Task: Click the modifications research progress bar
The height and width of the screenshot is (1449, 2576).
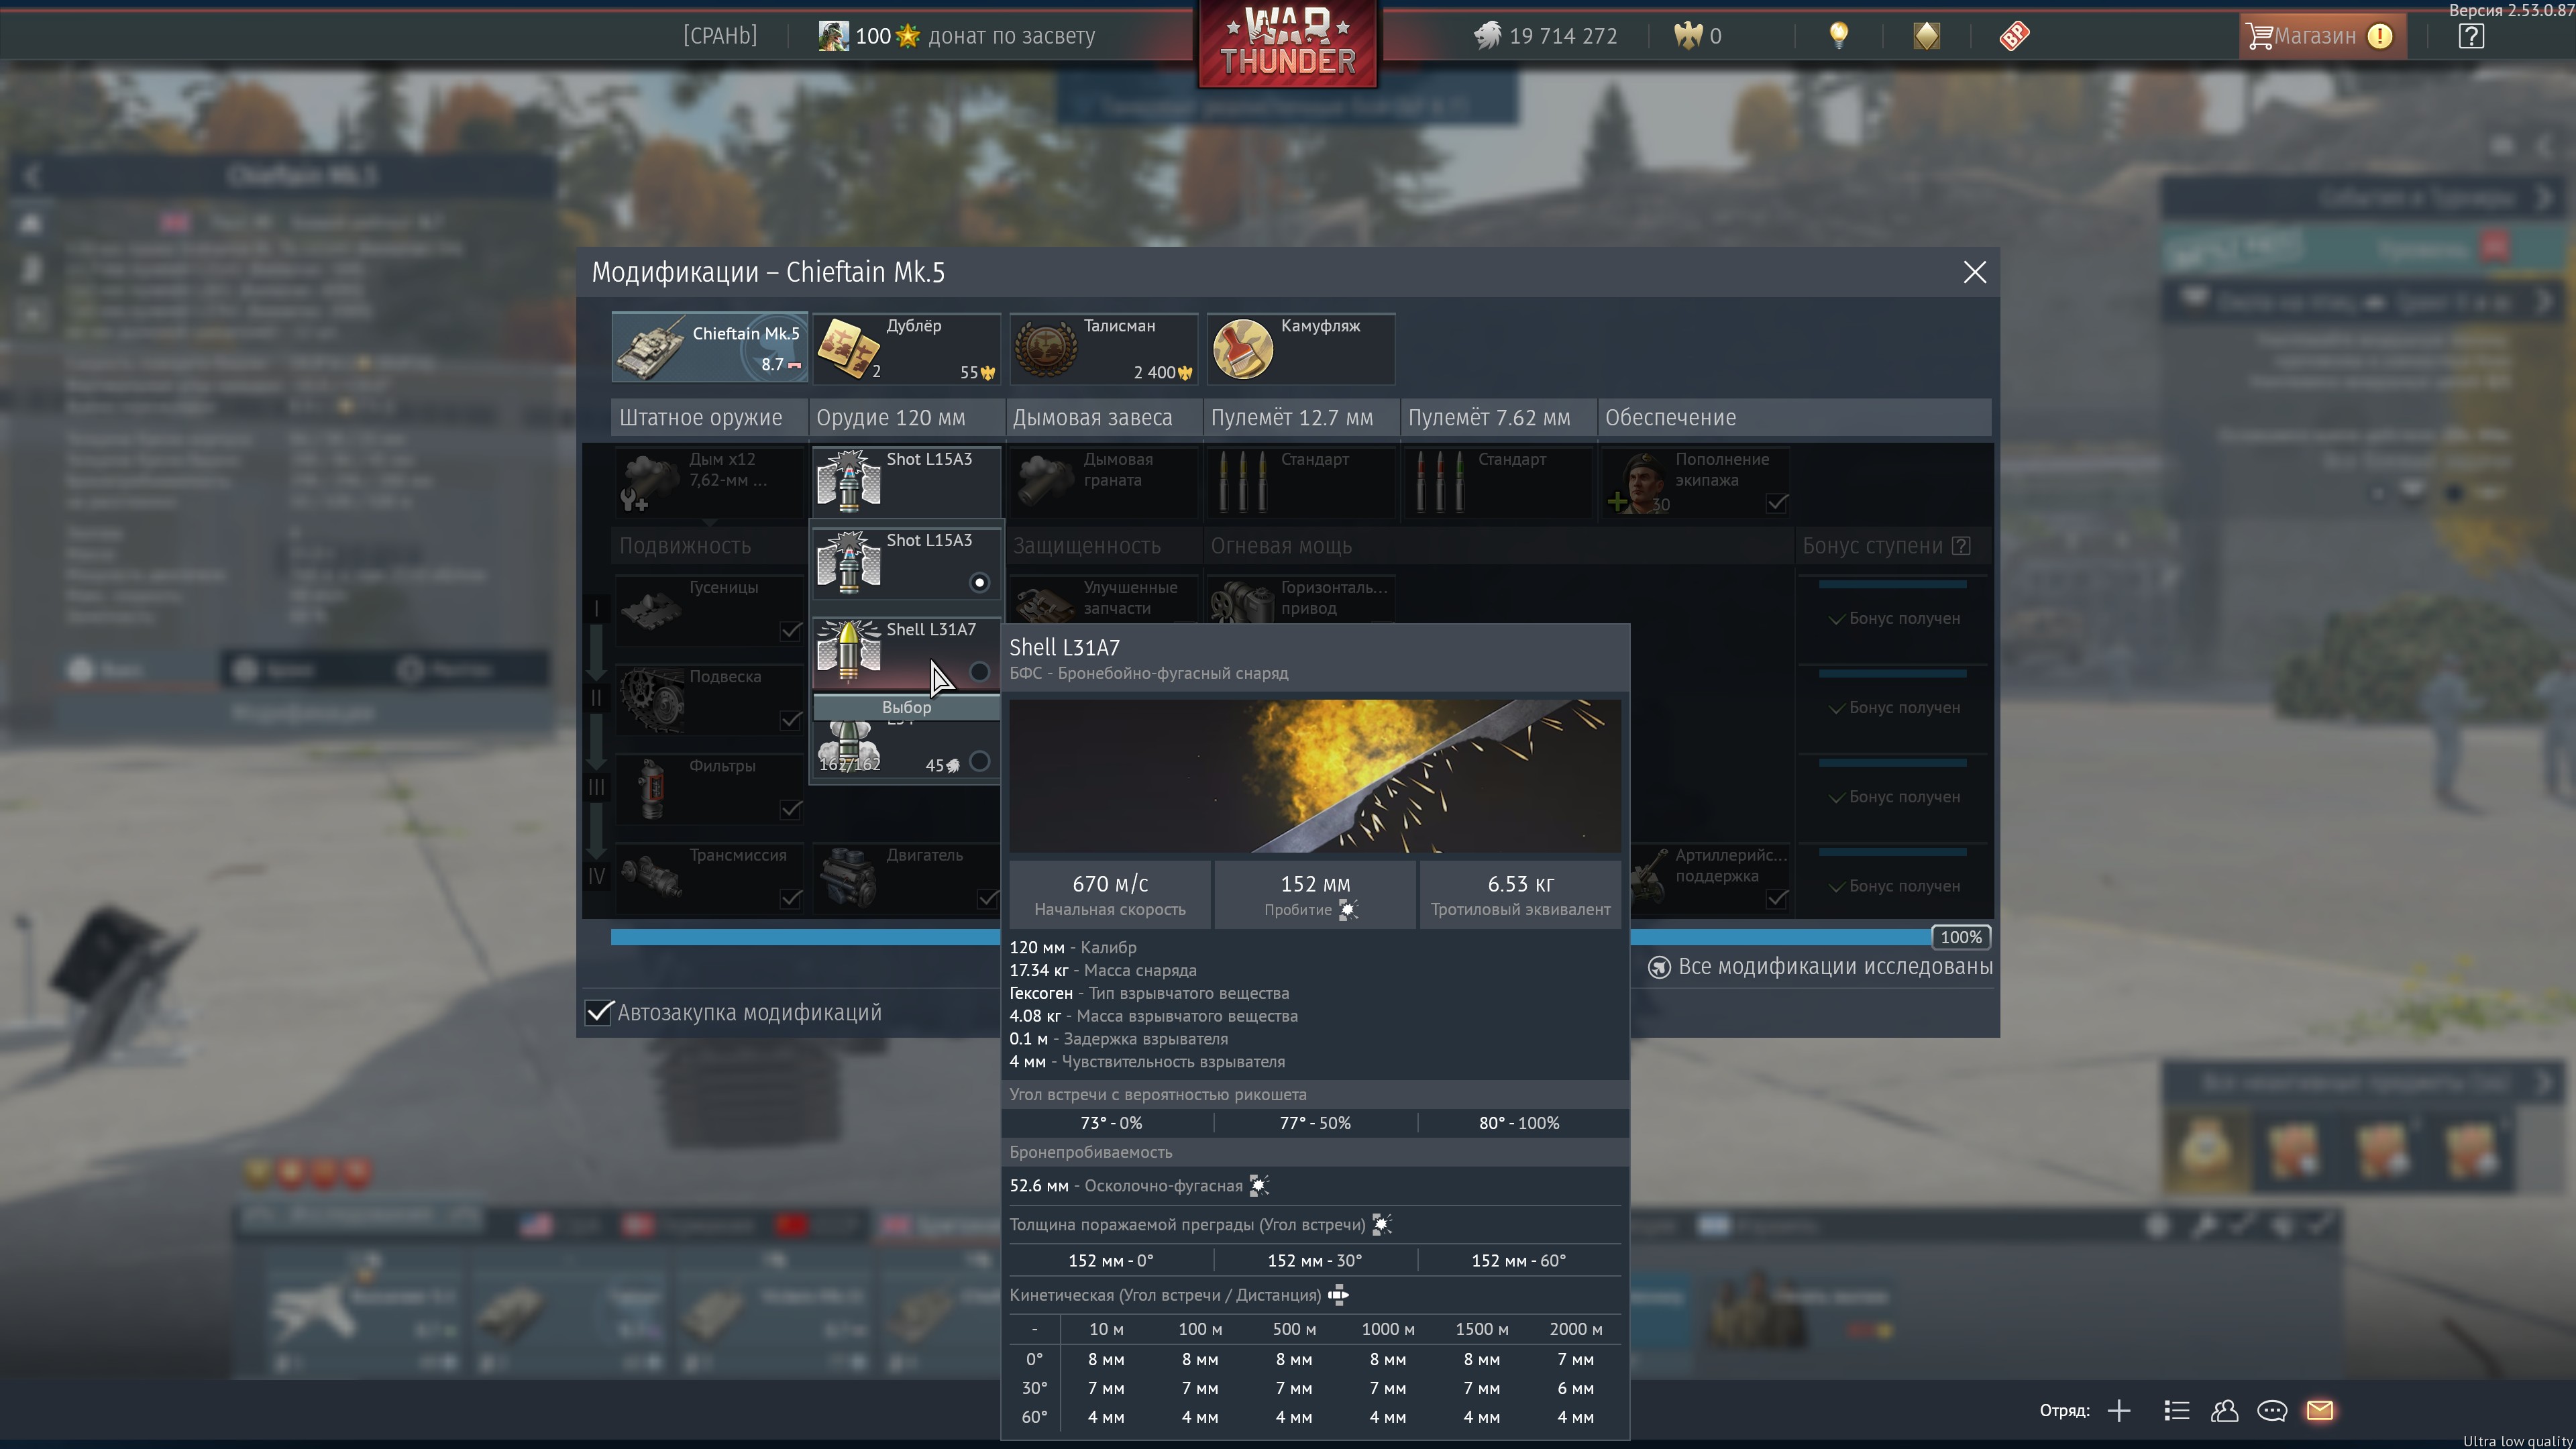Action: coord(800,937)
